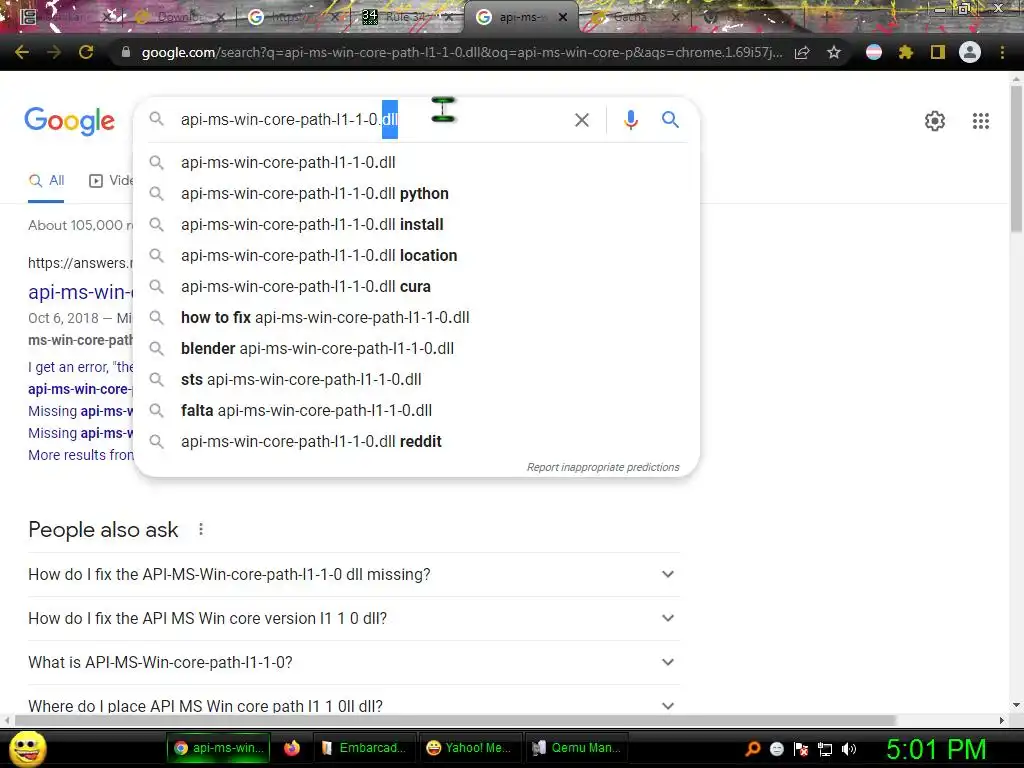The width and height of the screenshot is (1024, 768).
Task: Click the browser forward arrow
Action: pyautogui.click(x=54, y=52)
